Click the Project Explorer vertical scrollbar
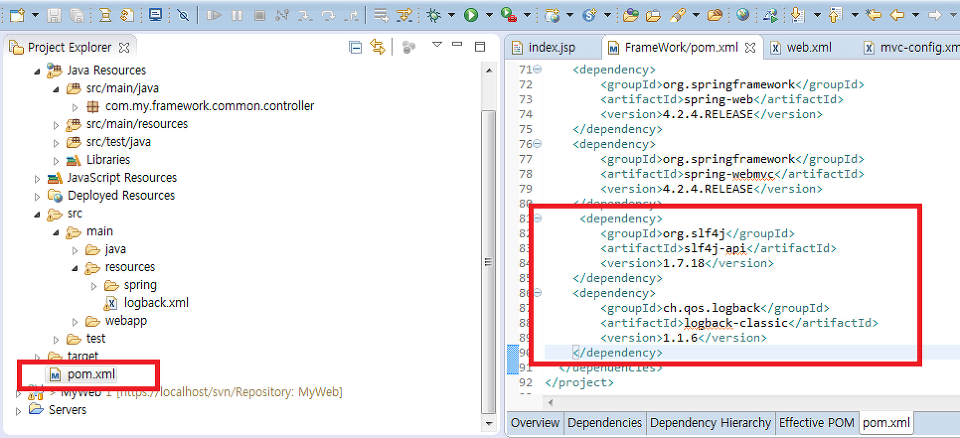The width and height of the screenshot is (960, 438). pyautogui.click(x=488, y=263)
